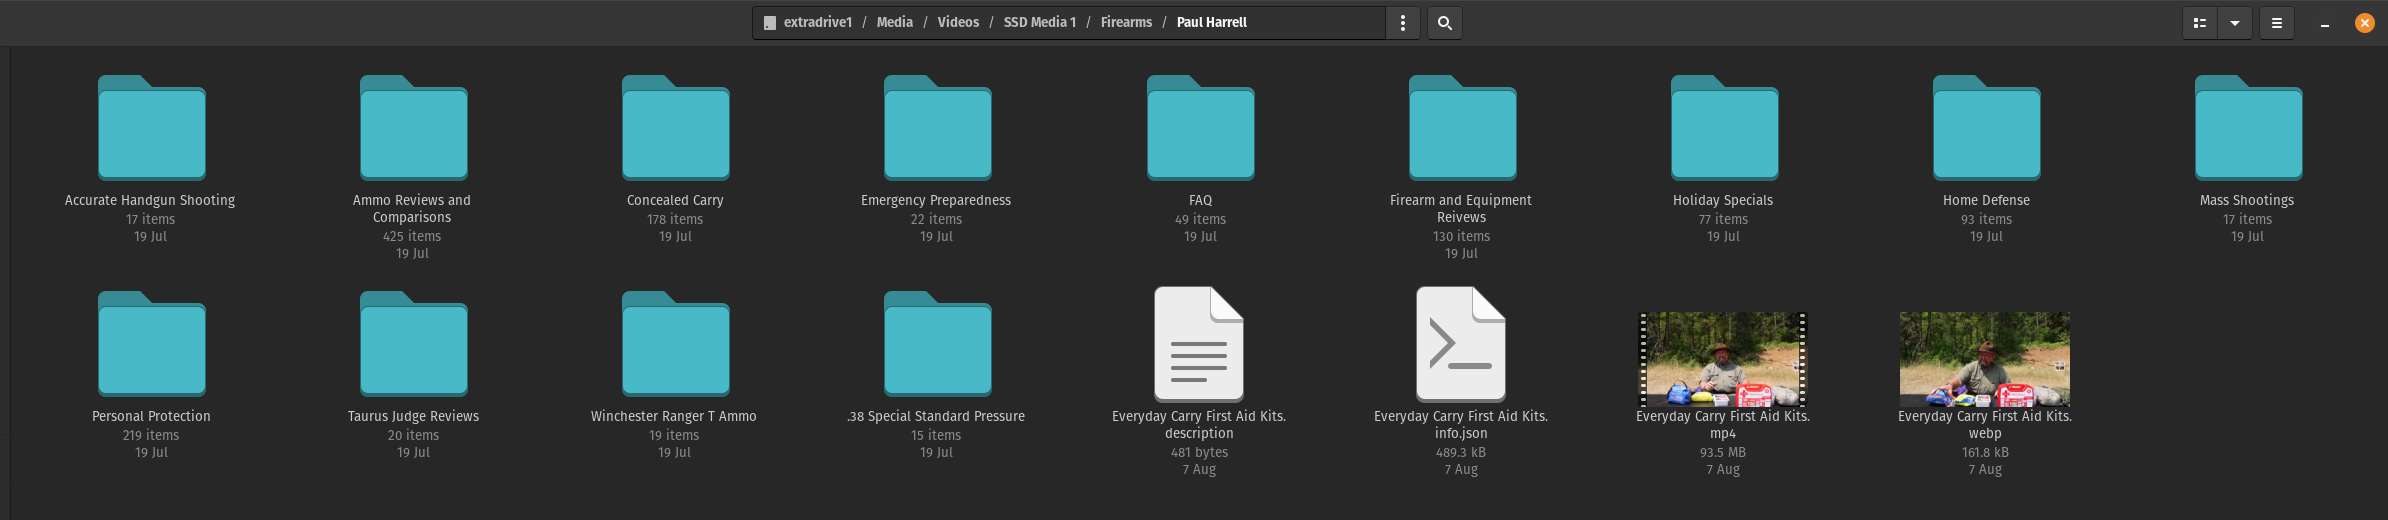The image size is (2388, 520).
Task: Click the '178 items' count label
Action: click(x=675, y=219)
